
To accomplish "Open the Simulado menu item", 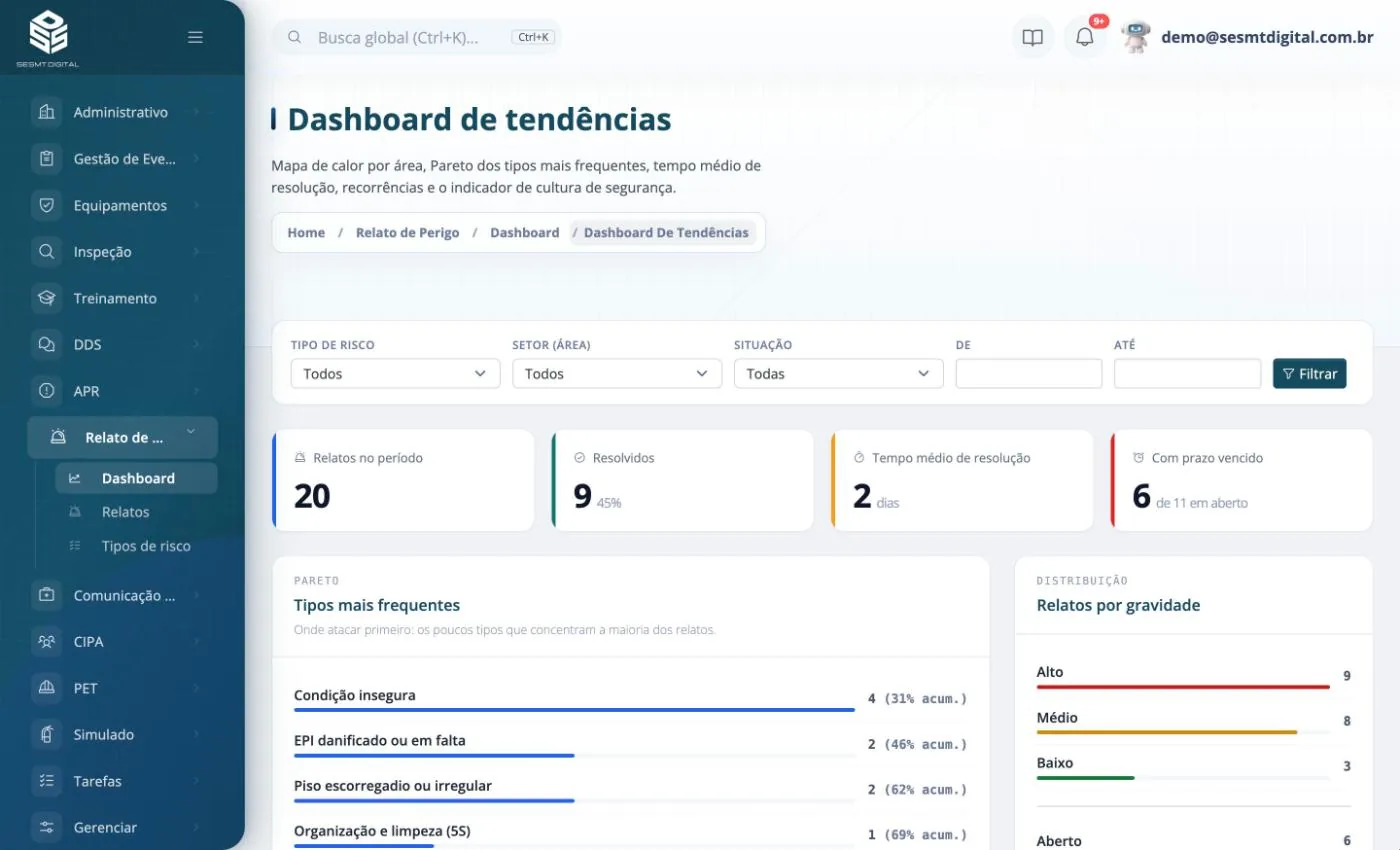I will pos(122,734).
